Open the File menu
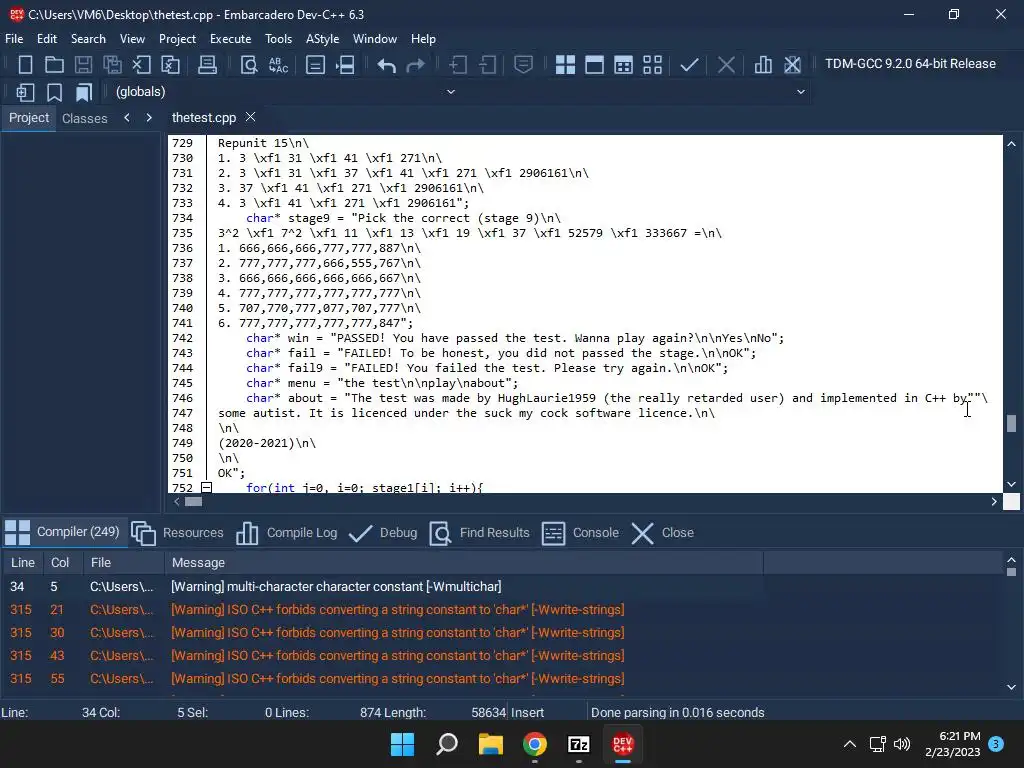The image size is (1024, 768). tap(14, 39)
